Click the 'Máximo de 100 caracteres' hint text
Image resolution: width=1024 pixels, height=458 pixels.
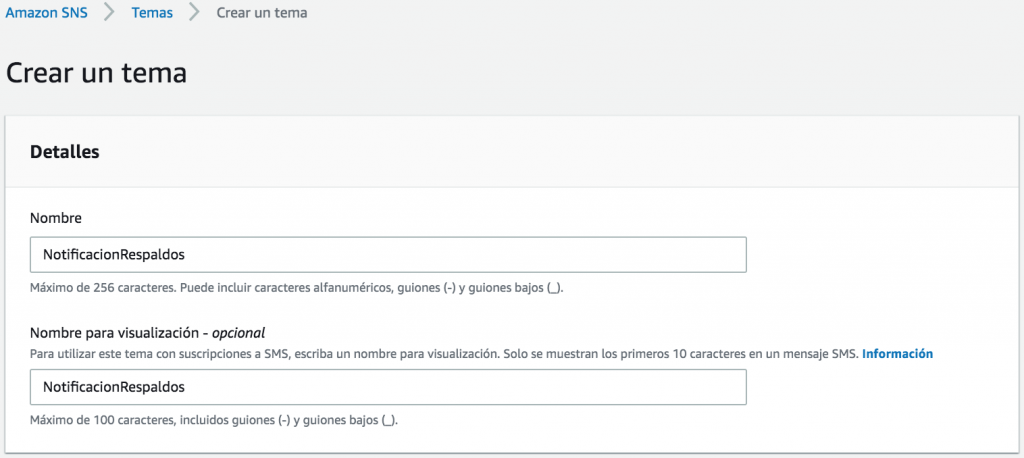coord(214,420)
